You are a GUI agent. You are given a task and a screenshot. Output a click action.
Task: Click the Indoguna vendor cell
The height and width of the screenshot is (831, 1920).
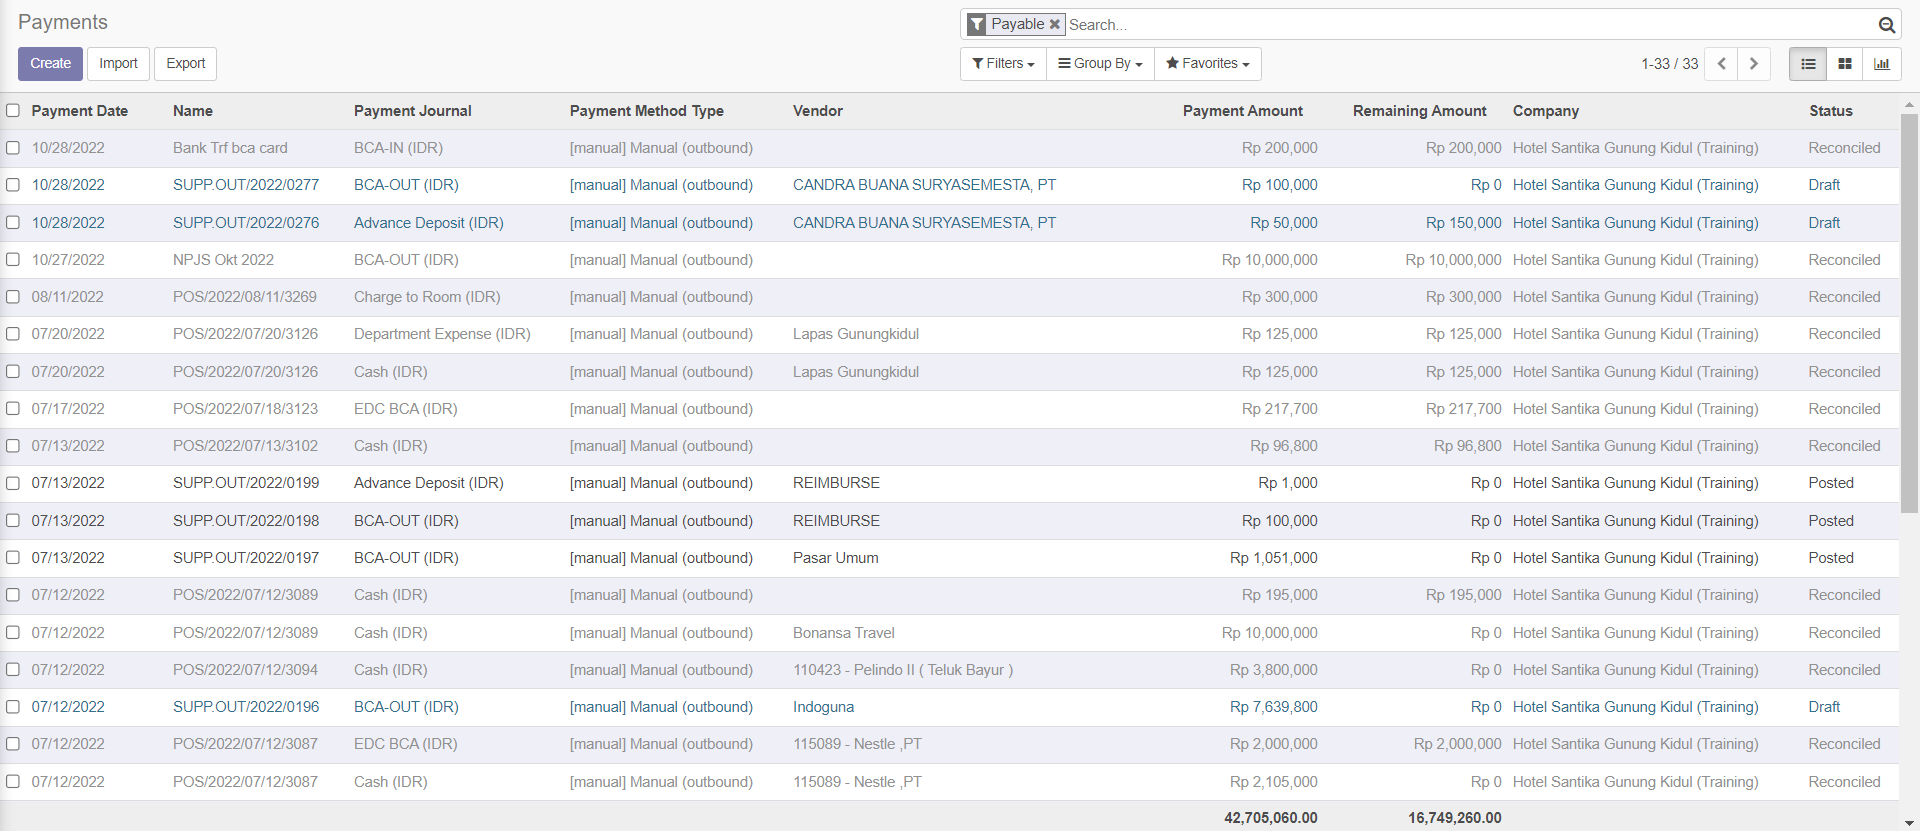coord(824,707)
